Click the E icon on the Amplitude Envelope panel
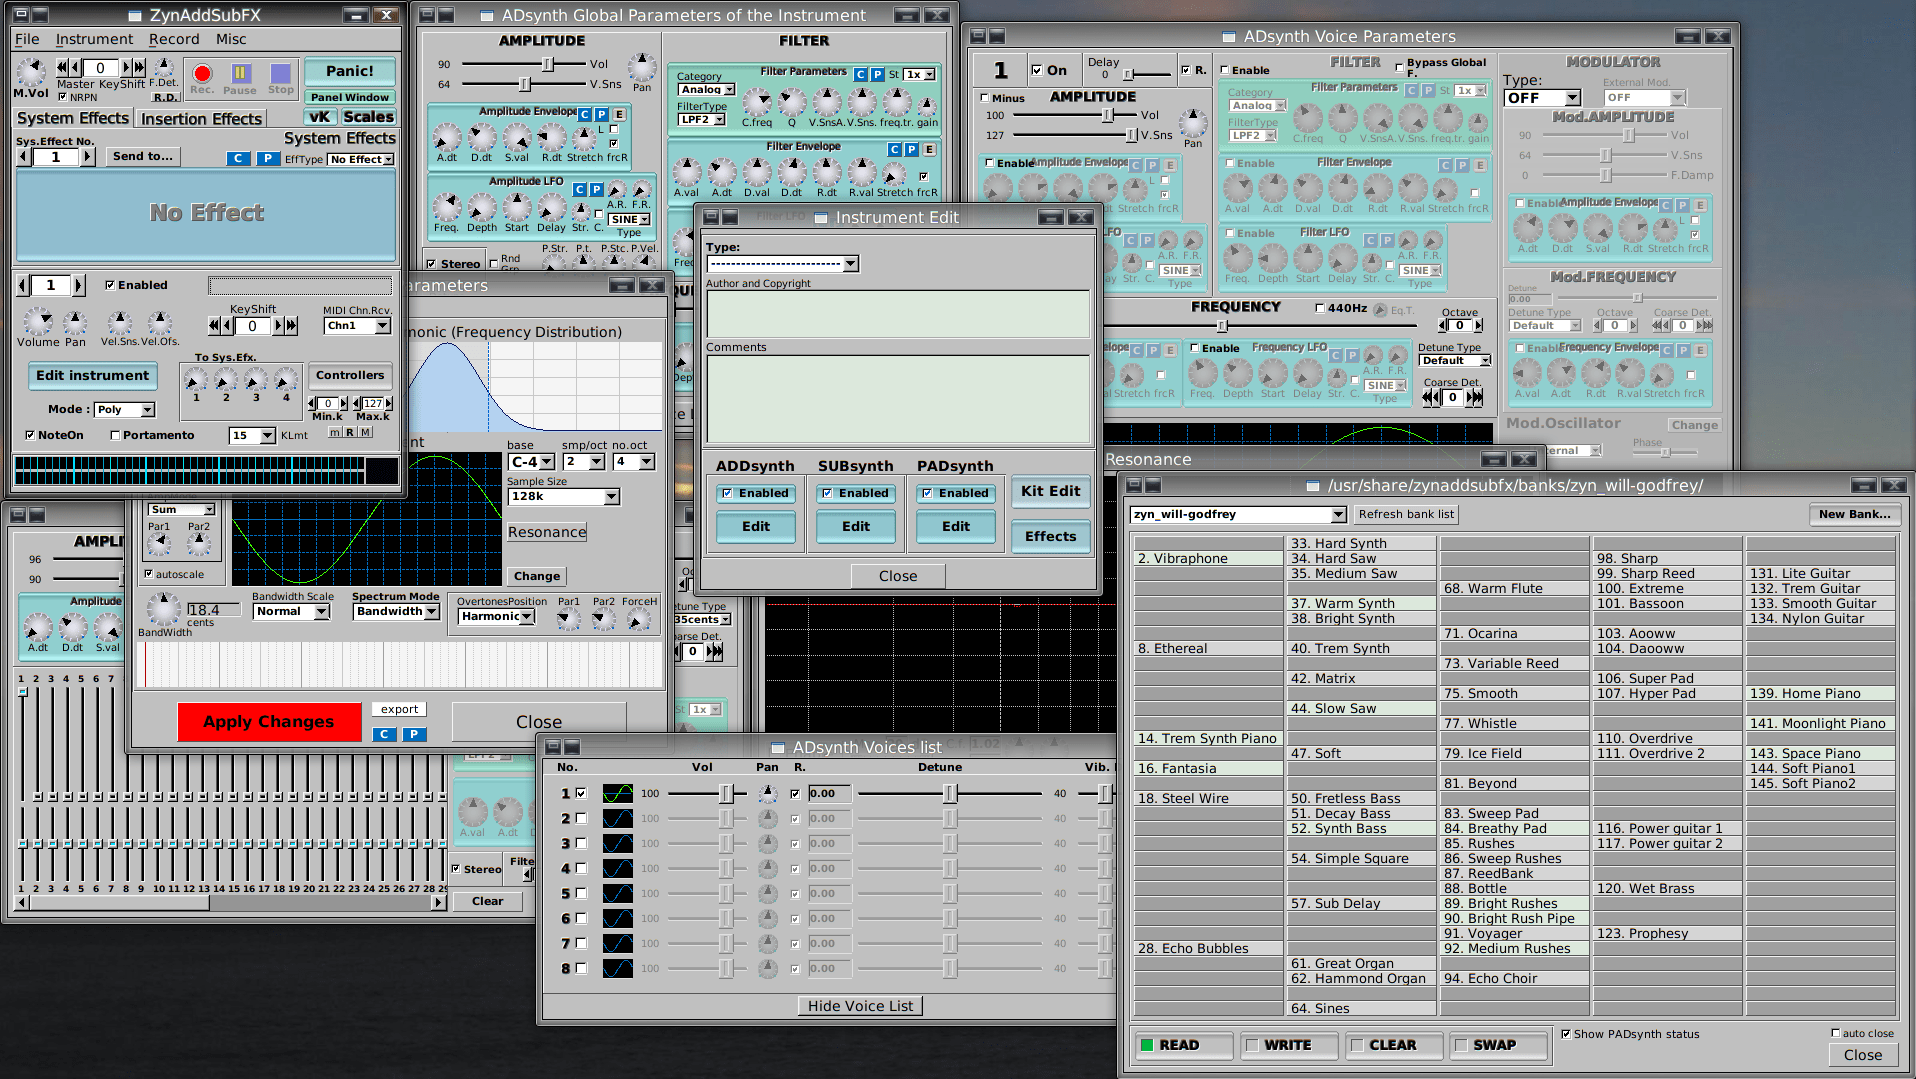Viewport: 1916px width, 1079px height. [x=617, y=115]
